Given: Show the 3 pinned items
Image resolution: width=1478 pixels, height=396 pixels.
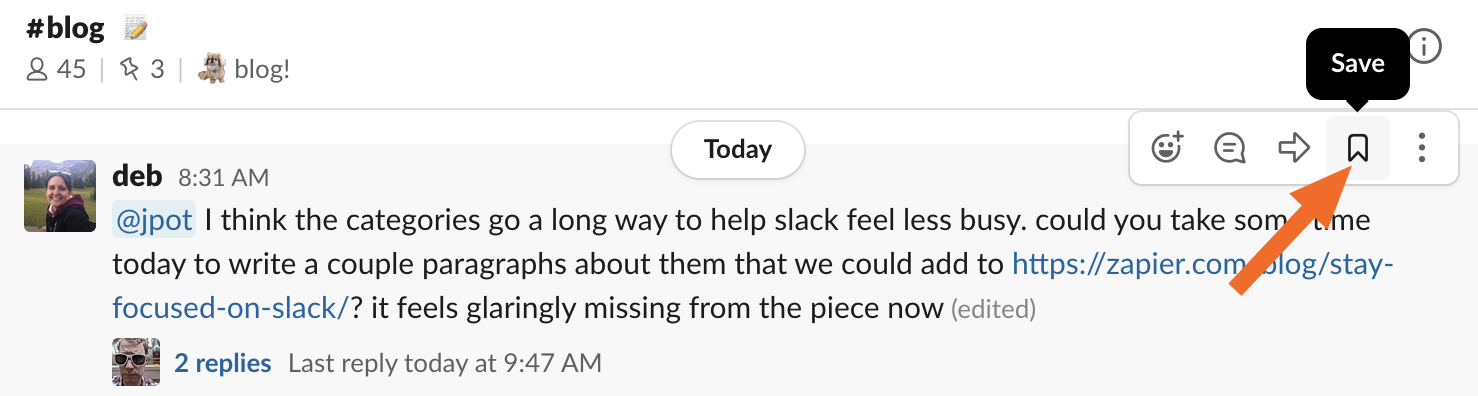Looking at the screenshot, I should coord(141,70).
